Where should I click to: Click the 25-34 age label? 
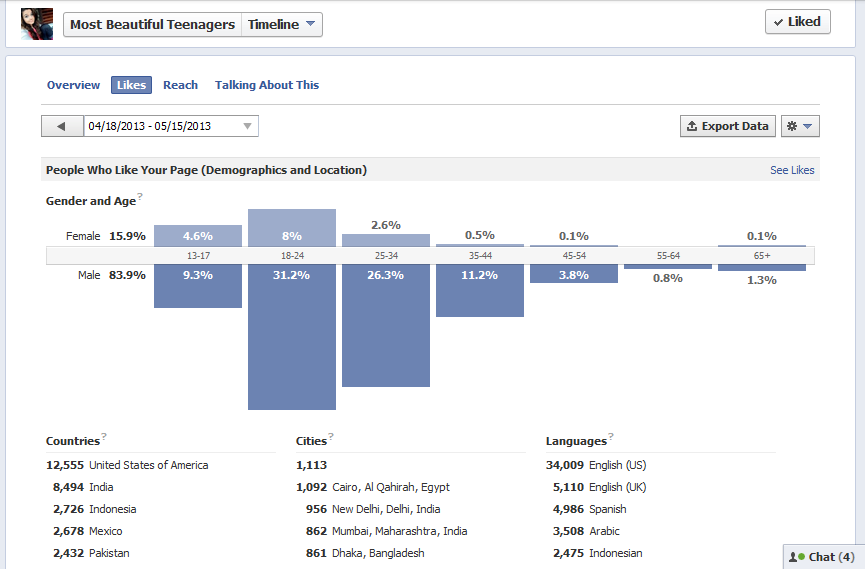[x=386, y=256]
